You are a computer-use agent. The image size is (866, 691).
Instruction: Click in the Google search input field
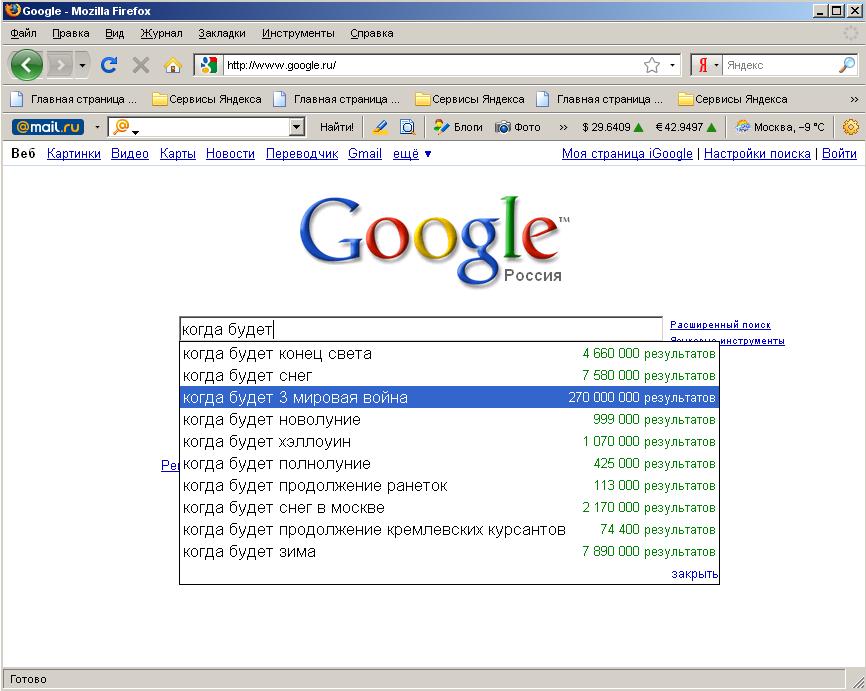tap(420, 330)
